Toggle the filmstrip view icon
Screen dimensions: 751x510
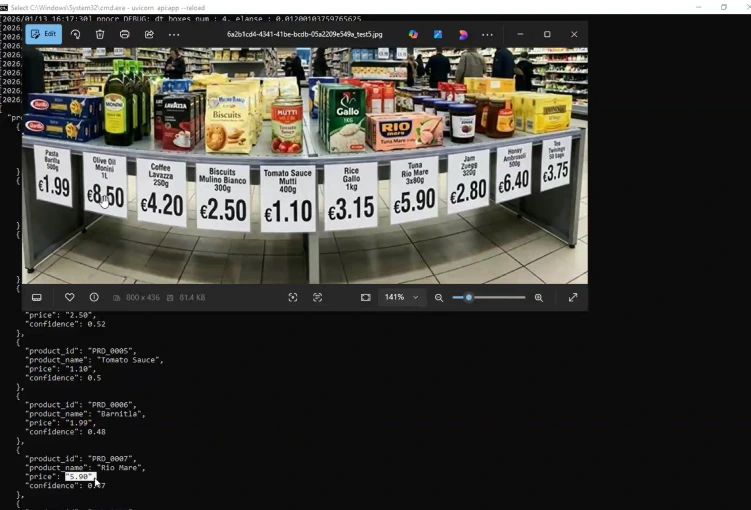click(37, 297)
